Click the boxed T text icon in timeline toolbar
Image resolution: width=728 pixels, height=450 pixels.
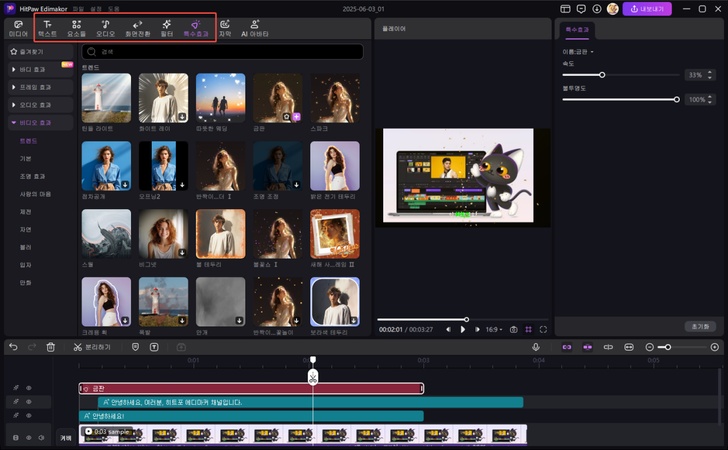pos(154,347)
